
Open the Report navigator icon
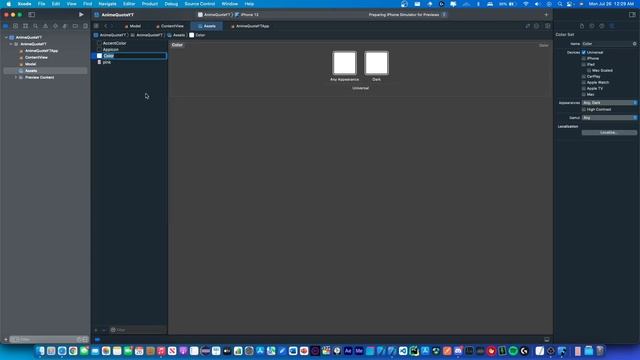(85, 26)
